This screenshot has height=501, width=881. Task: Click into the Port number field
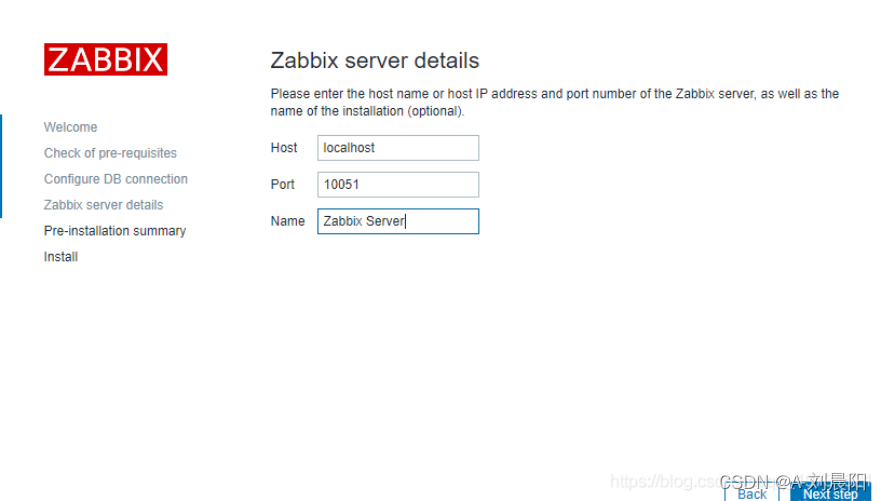coord(398,185)
